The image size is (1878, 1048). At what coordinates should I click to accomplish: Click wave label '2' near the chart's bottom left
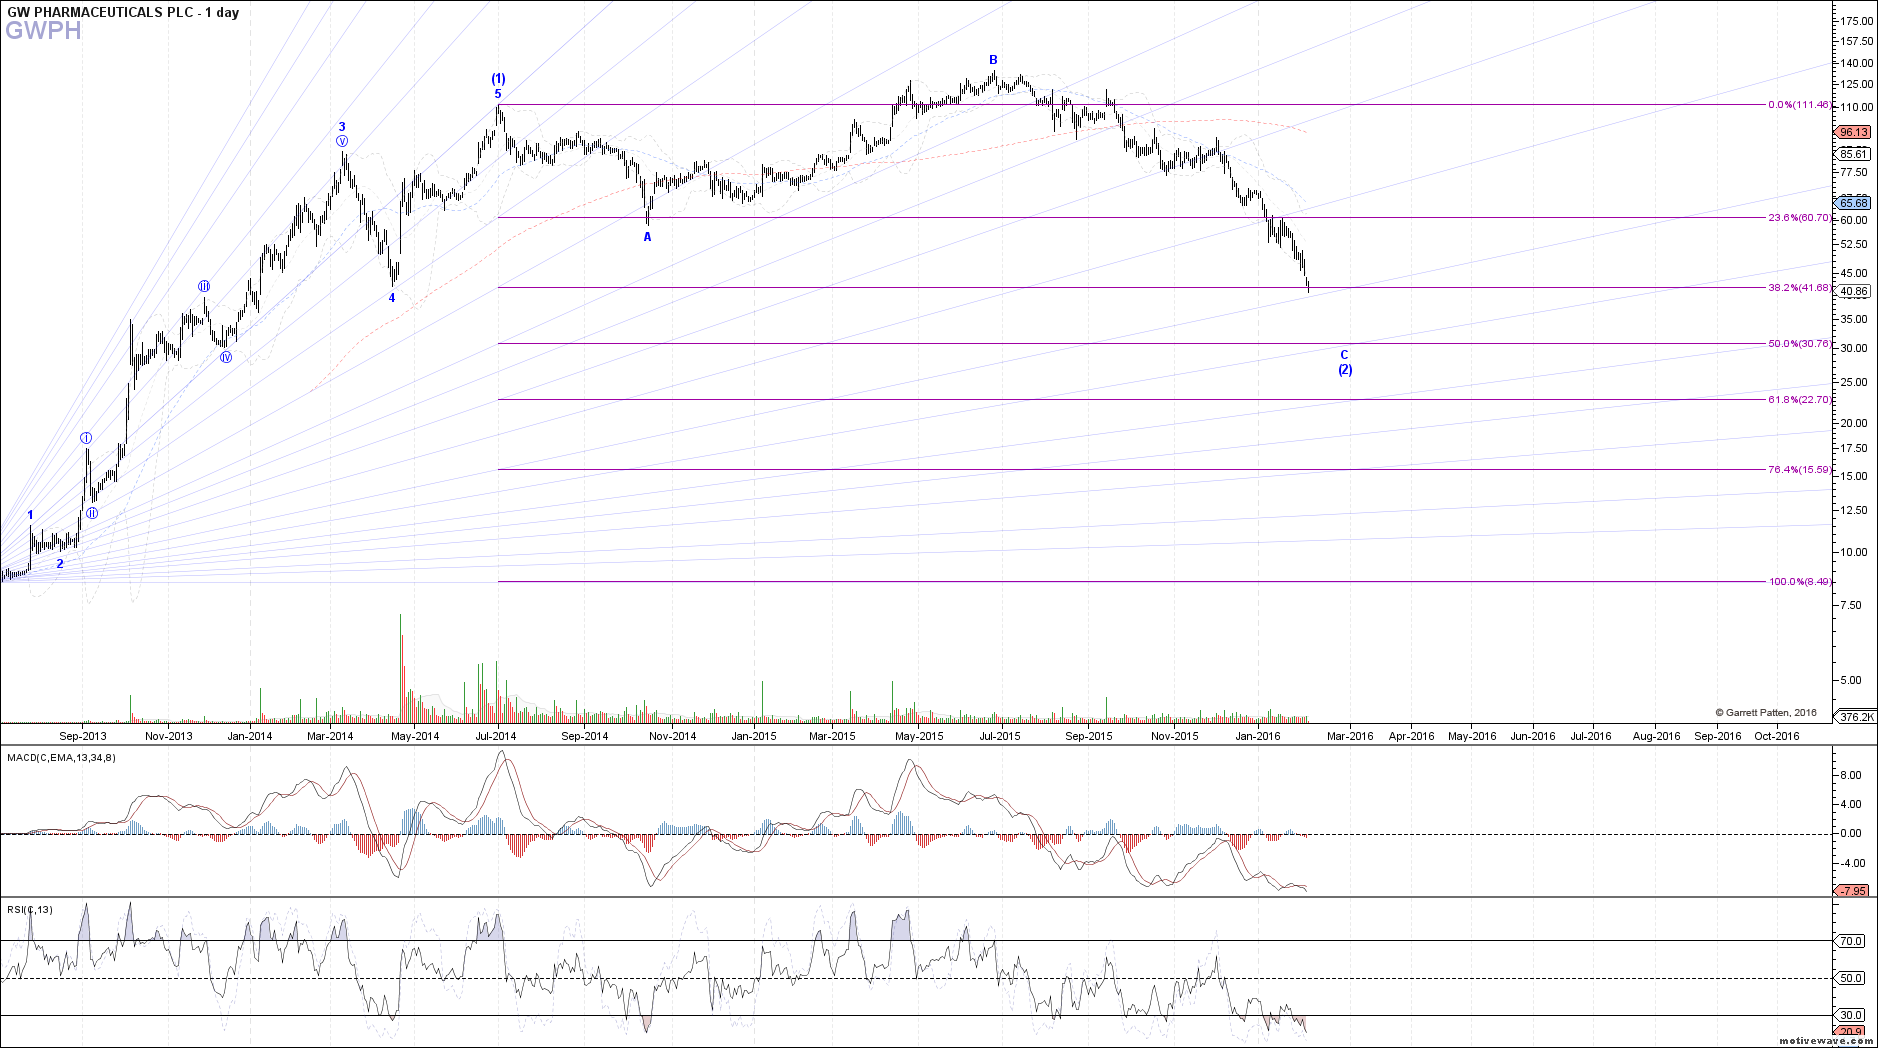[60, 564]
